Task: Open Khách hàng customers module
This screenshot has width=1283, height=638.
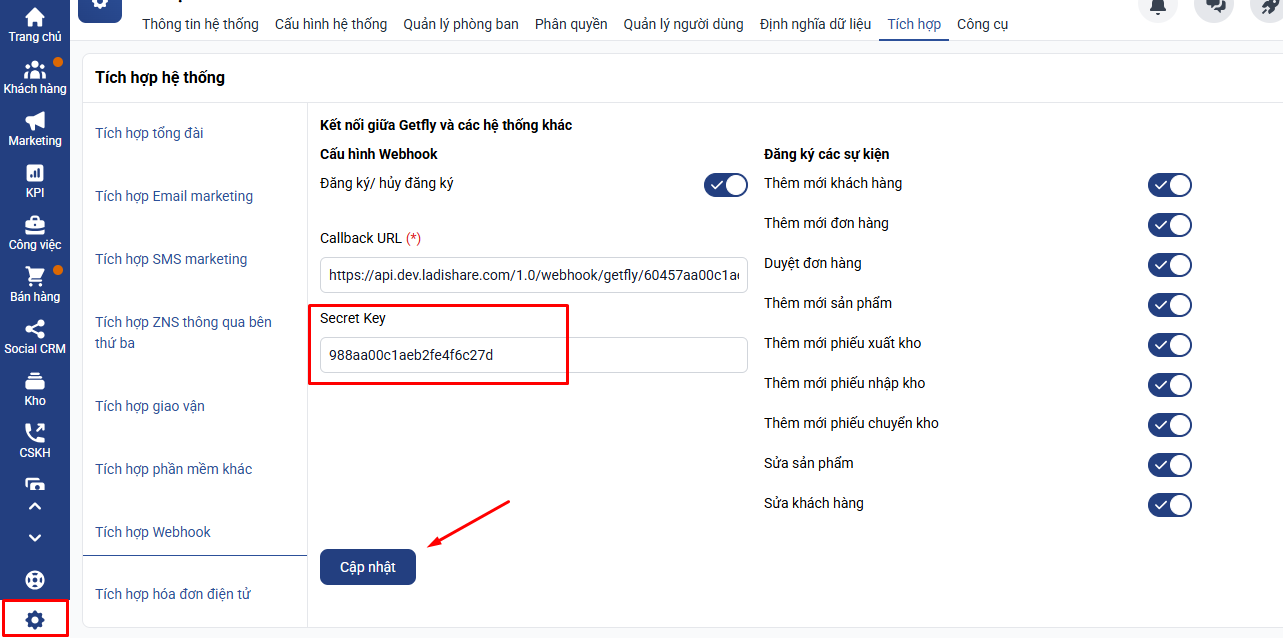Action: [35, 76]
